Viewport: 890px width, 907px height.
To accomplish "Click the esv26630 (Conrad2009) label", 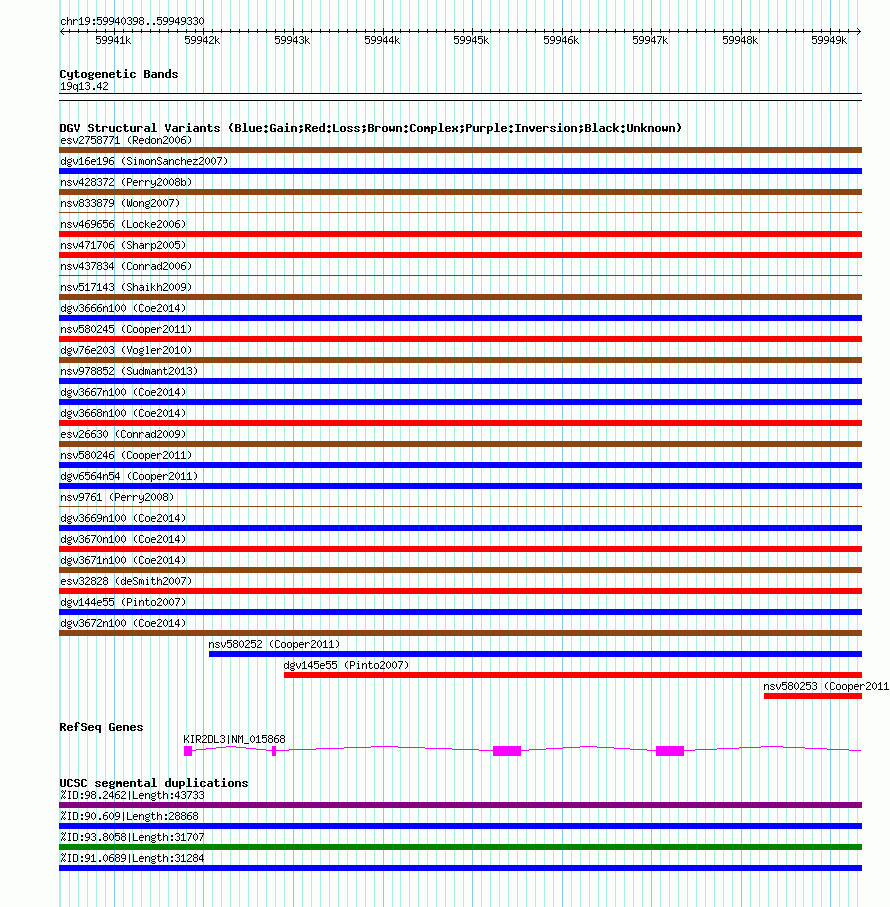I will pyautogui.click(x=123, y=434).
